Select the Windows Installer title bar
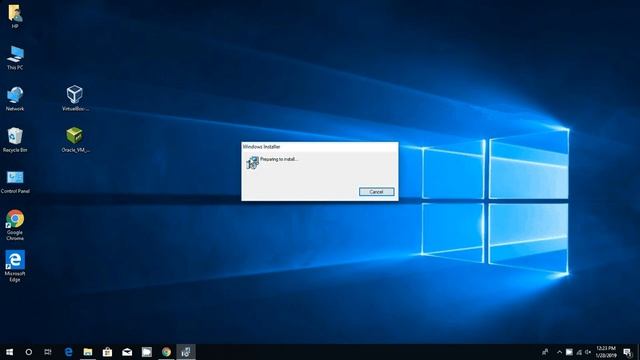Screen dimensions: 640x360 tap(320, 147)
